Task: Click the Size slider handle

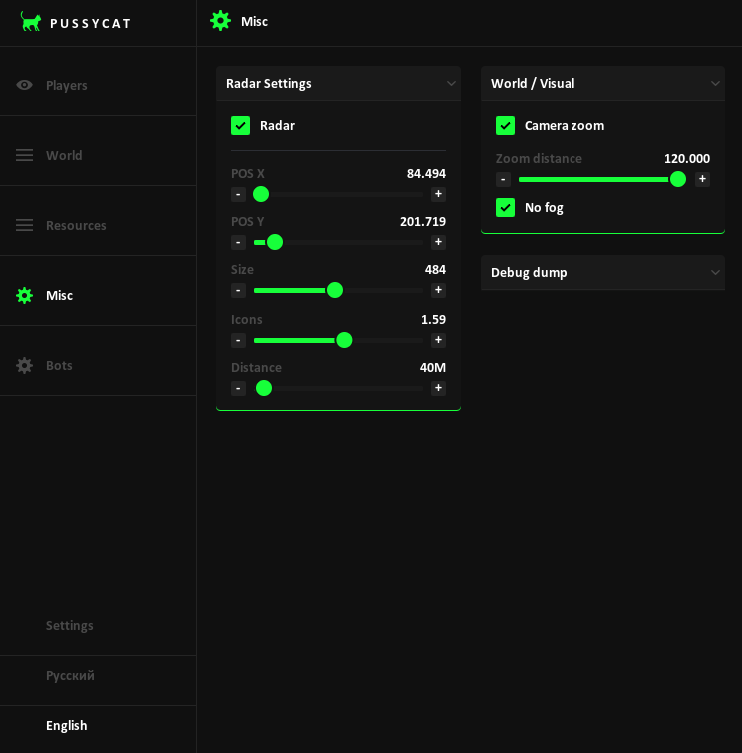Action: pos(335,290)
